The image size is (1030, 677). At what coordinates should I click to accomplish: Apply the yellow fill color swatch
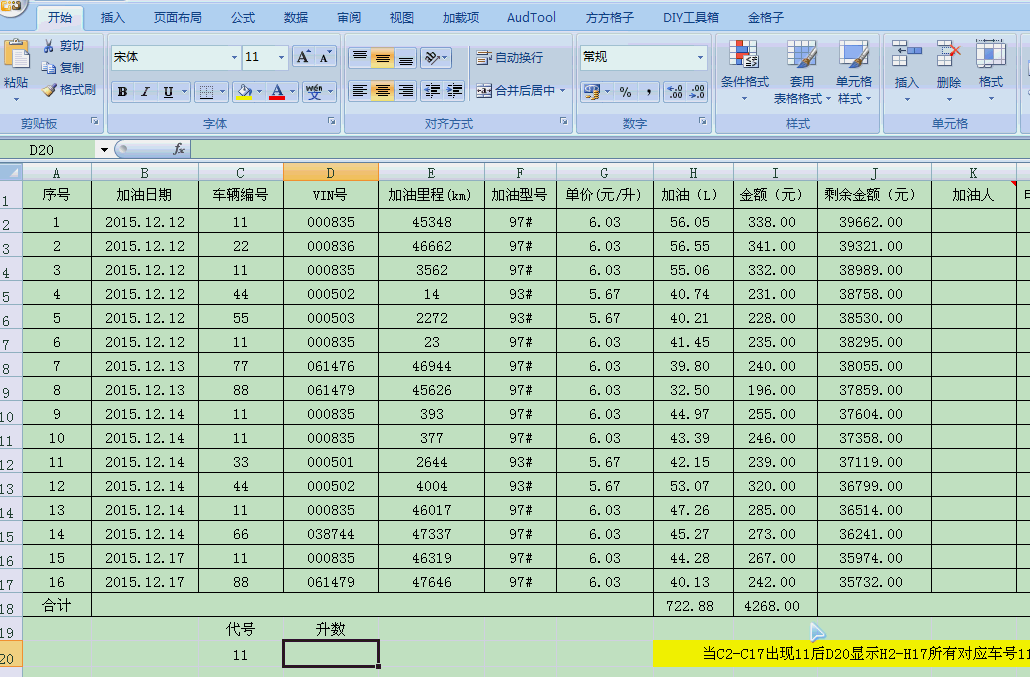(243, 92)
